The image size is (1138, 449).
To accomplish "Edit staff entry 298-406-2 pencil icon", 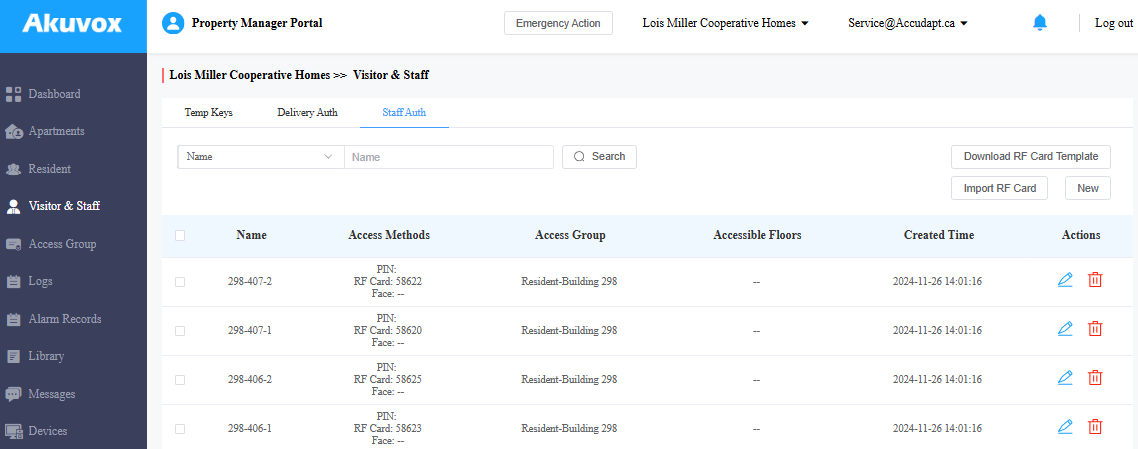I will pyautogui.click(x=1065, y=378).
